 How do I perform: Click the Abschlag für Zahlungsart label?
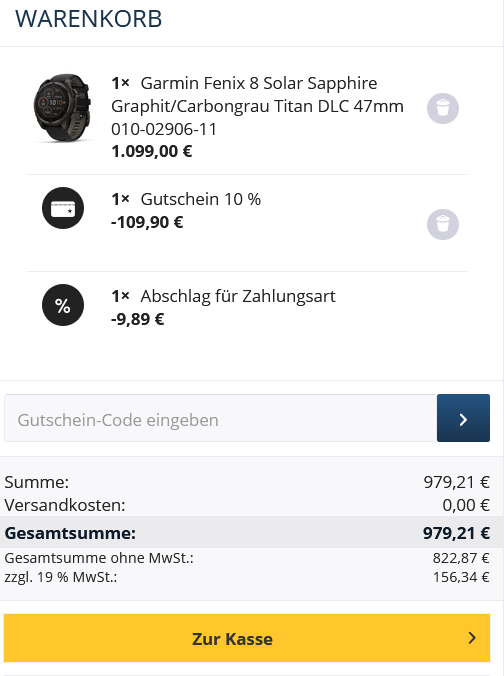238,296
